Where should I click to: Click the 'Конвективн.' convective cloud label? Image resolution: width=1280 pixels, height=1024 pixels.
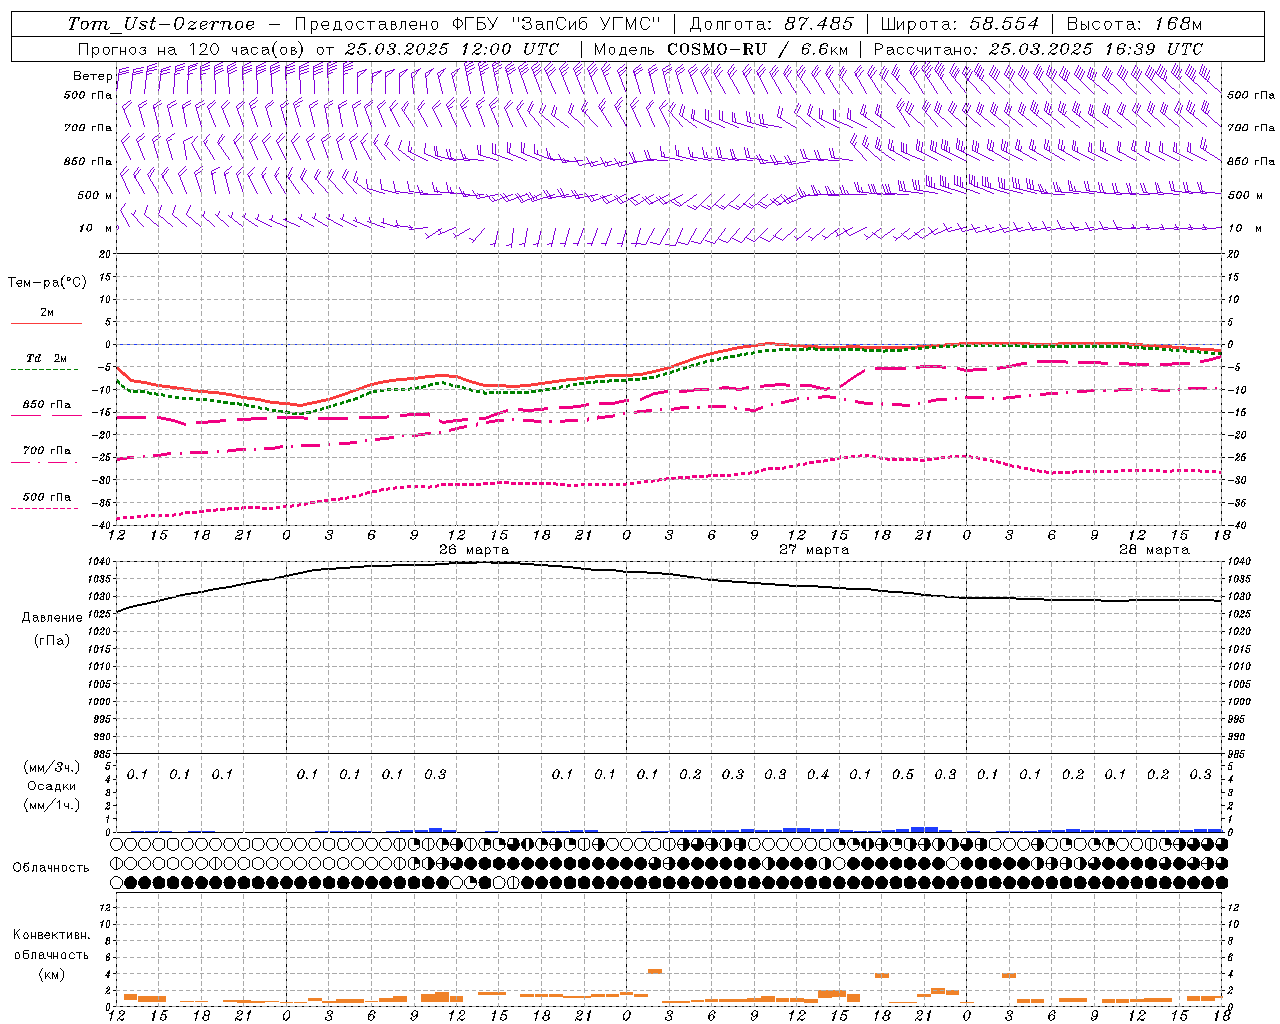point(51,935)
